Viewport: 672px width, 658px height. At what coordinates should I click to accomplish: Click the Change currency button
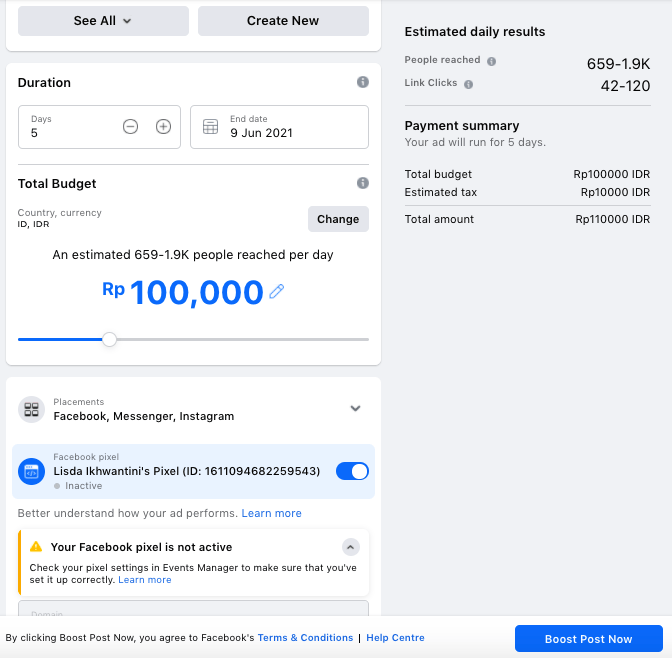coord(338,219)
